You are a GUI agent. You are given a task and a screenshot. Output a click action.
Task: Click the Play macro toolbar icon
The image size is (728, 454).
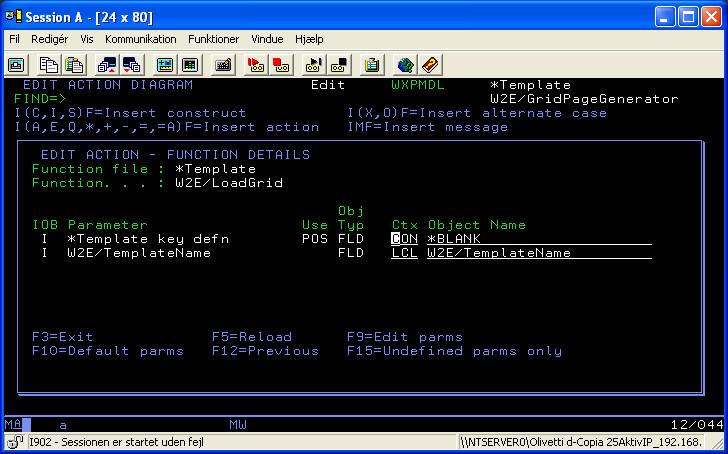click(313, 65)
